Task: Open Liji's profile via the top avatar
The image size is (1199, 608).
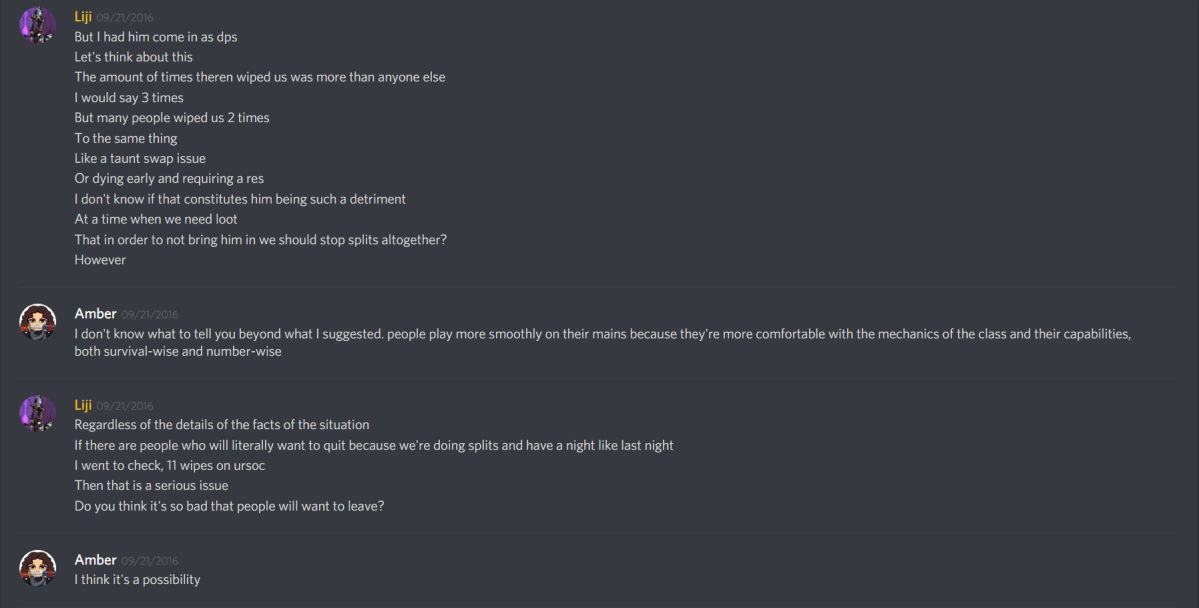Action: 37,25
